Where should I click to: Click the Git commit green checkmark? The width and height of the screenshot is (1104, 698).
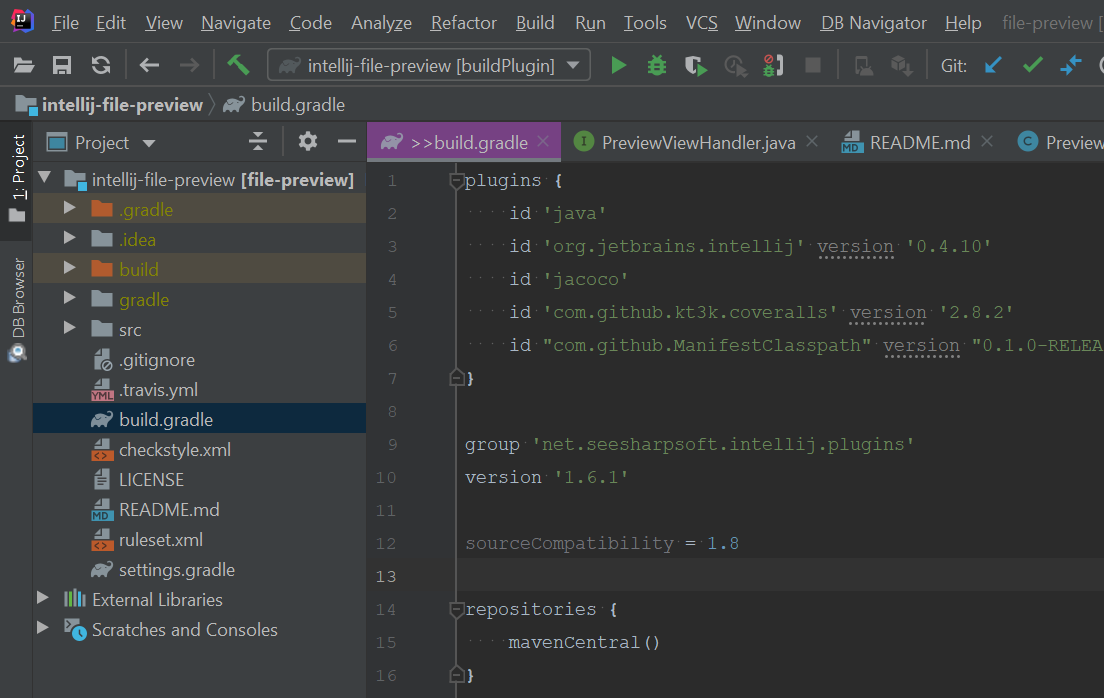tap(1032, 66)
